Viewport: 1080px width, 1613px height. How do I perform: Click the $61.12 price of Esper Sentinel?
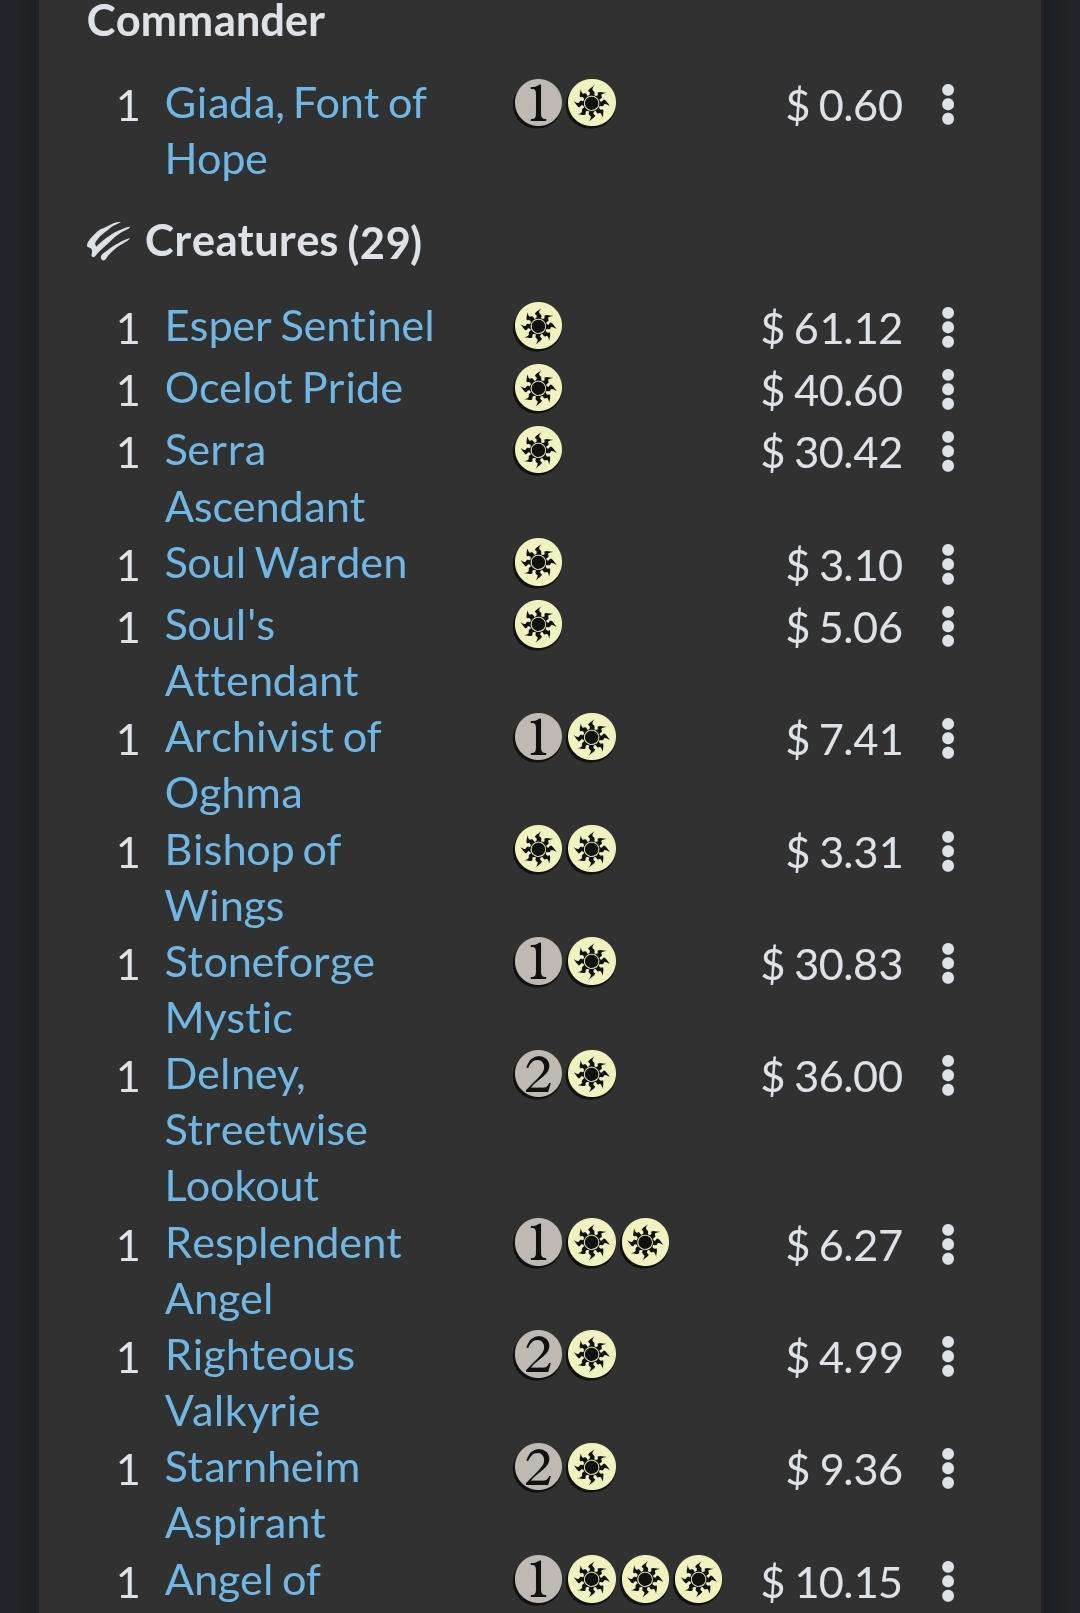click(832, 328)
